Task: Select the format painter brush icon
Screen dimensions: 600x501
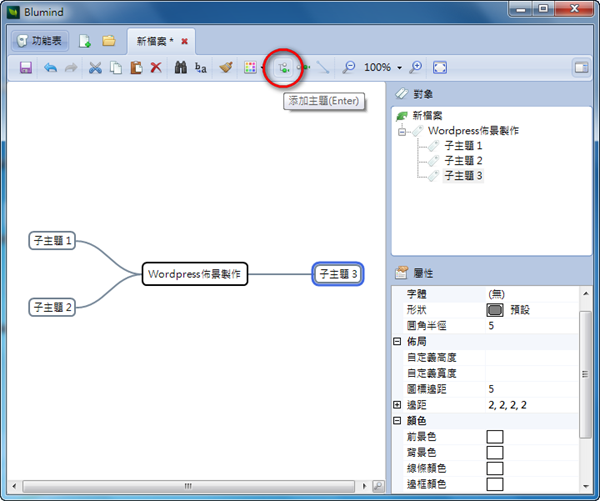Action: 226,67
